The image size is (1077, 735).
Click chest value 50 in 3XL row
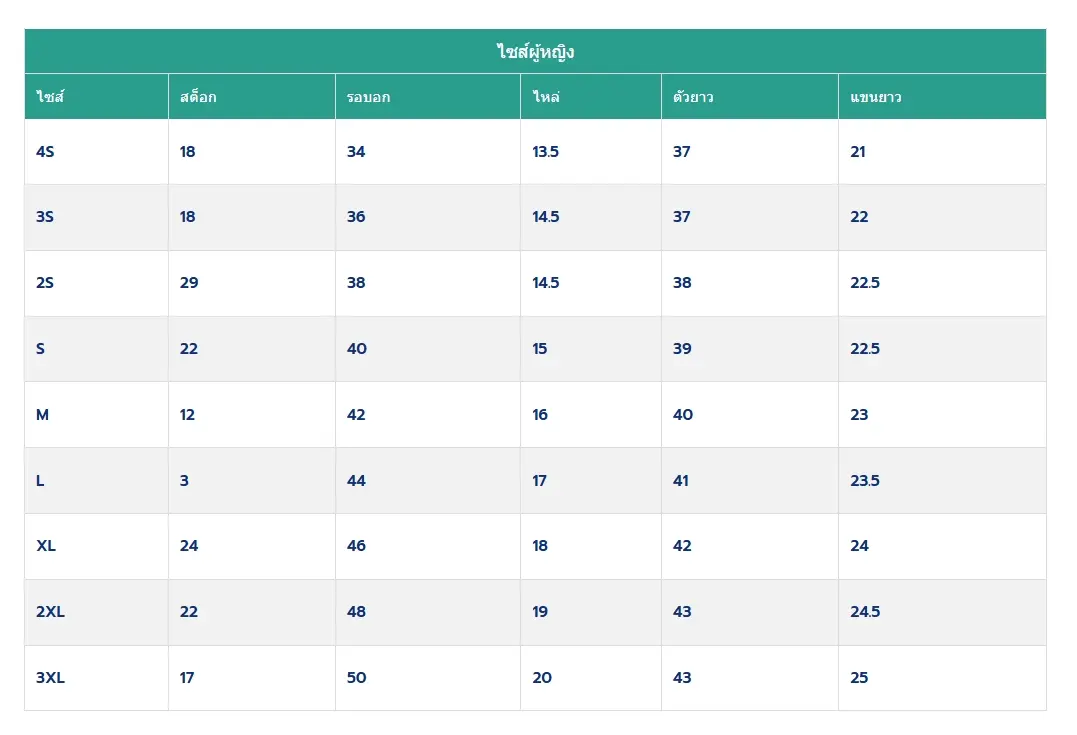coord(356,678)
